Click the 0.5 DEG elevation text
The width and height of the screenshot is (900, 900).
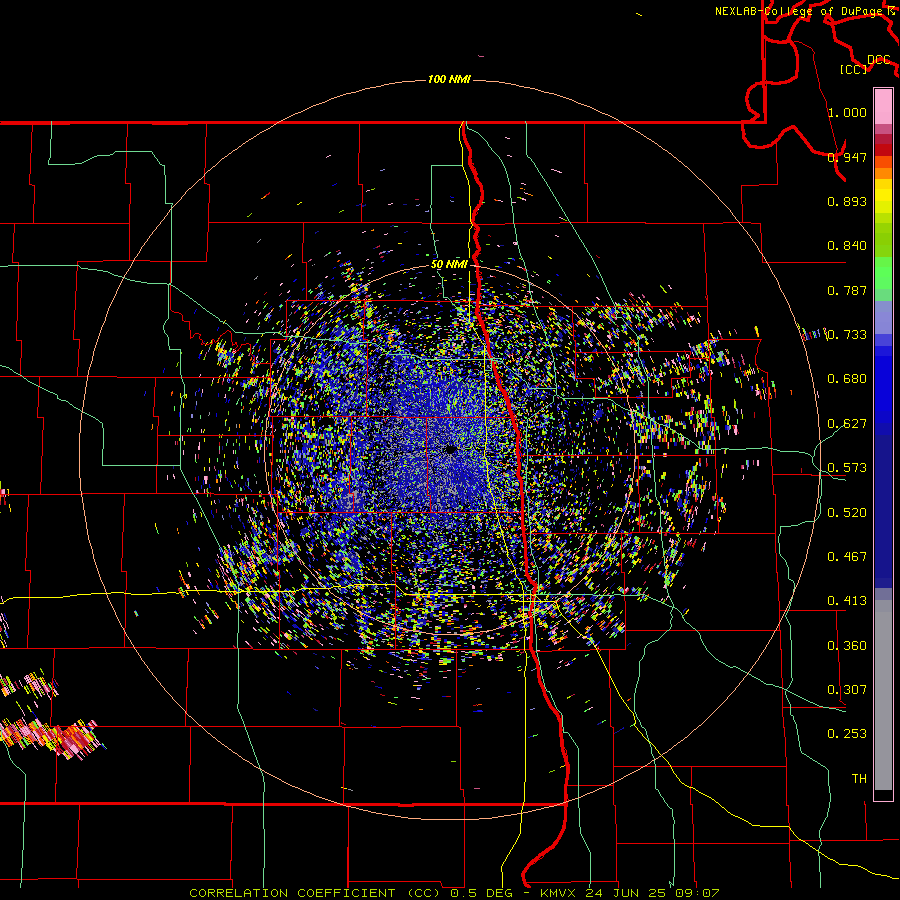481,893
